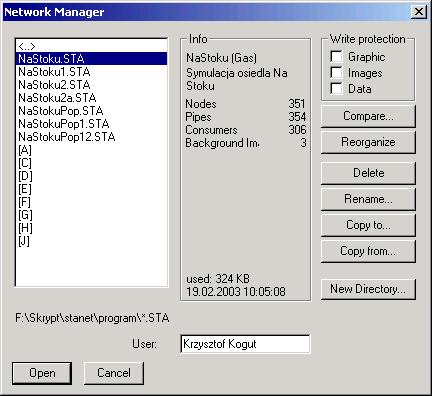Select drive [A] in the list
This screenshot has height=396, width=432.
pyautogui.click(x=92, y=150)
